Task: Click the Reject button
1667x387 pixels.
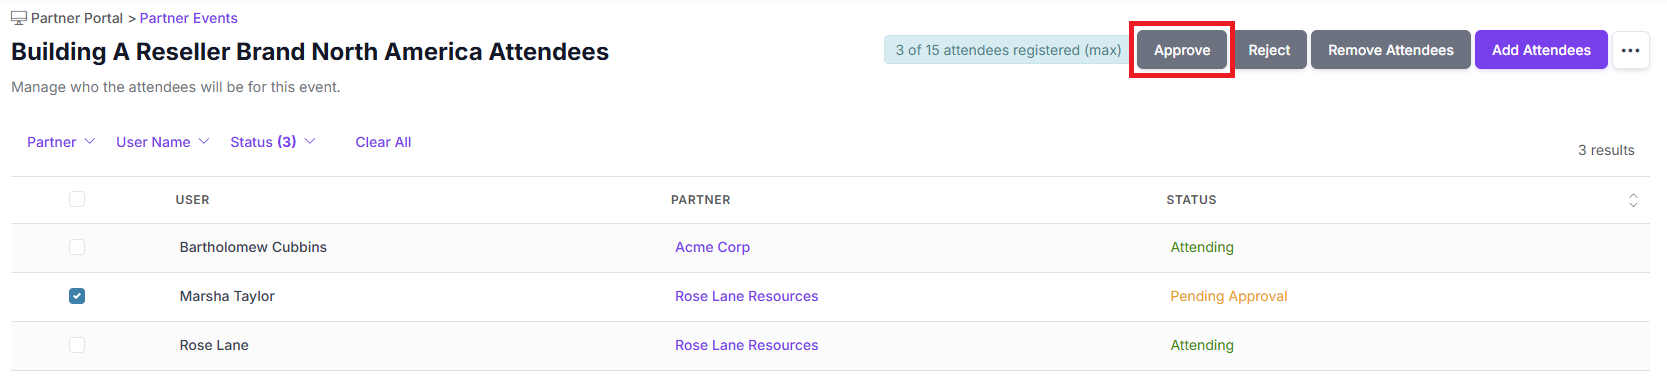Action: (x=1269, y=50)
